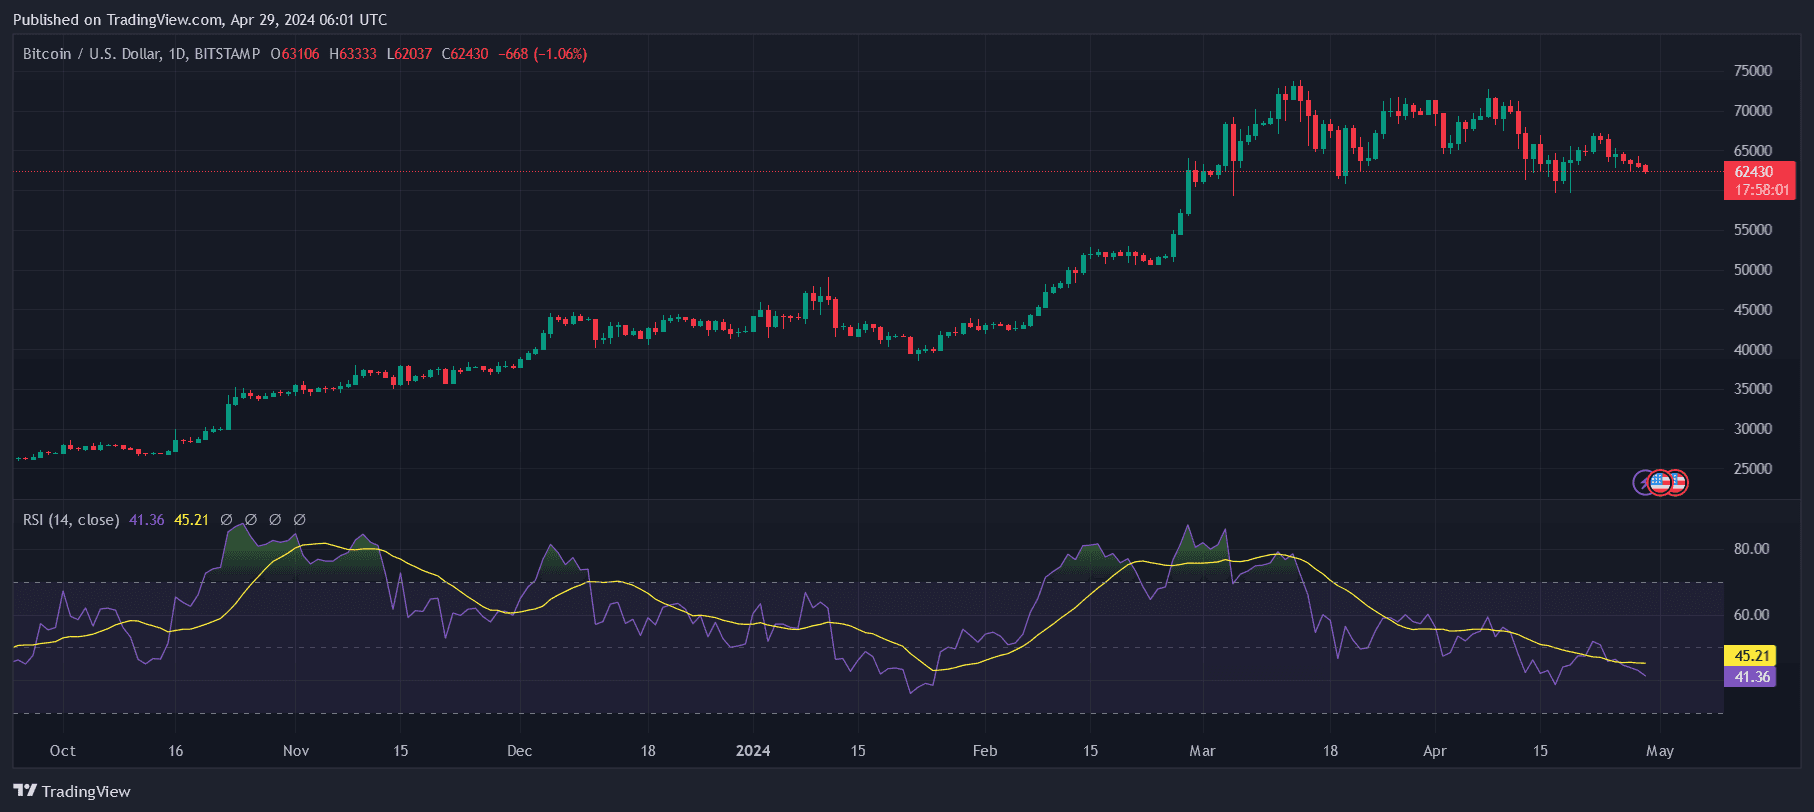Click the change value −668 (−1.06%)
The height and width of the screenshot is (812, 1814).
tap(543, 54)
